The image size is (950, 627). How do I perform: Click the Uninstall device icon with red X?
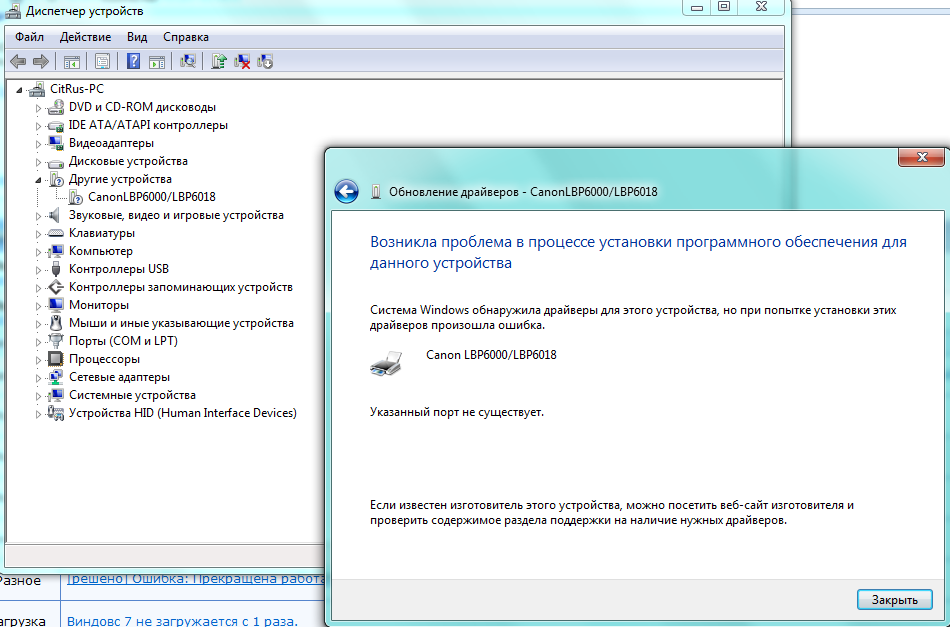tap(242, 61)
